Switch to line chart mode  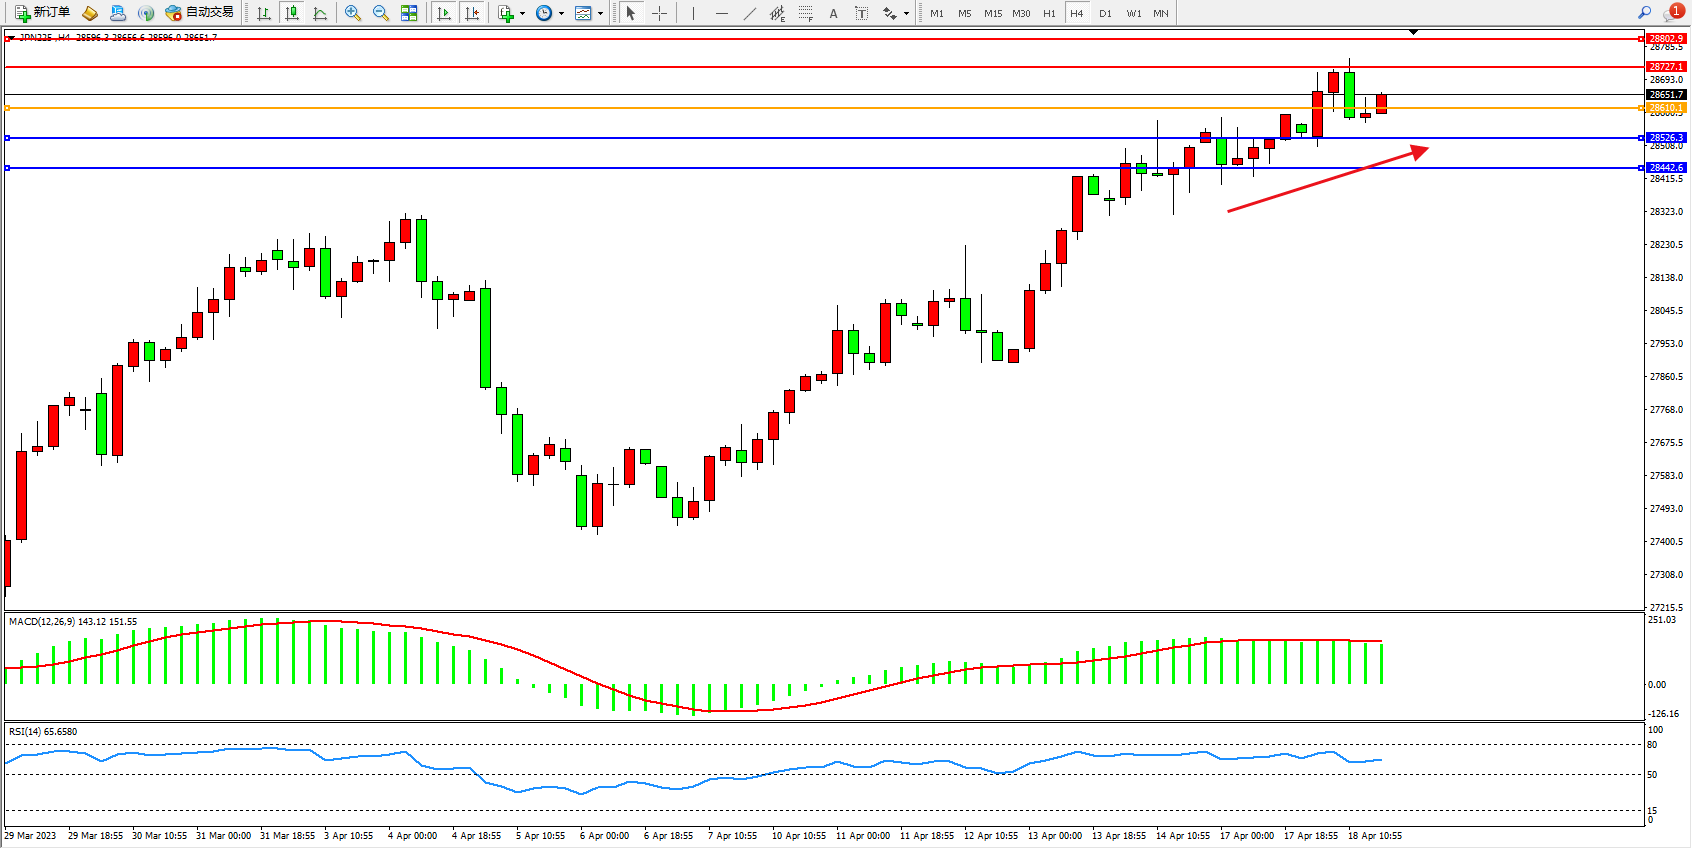[320, 13]
